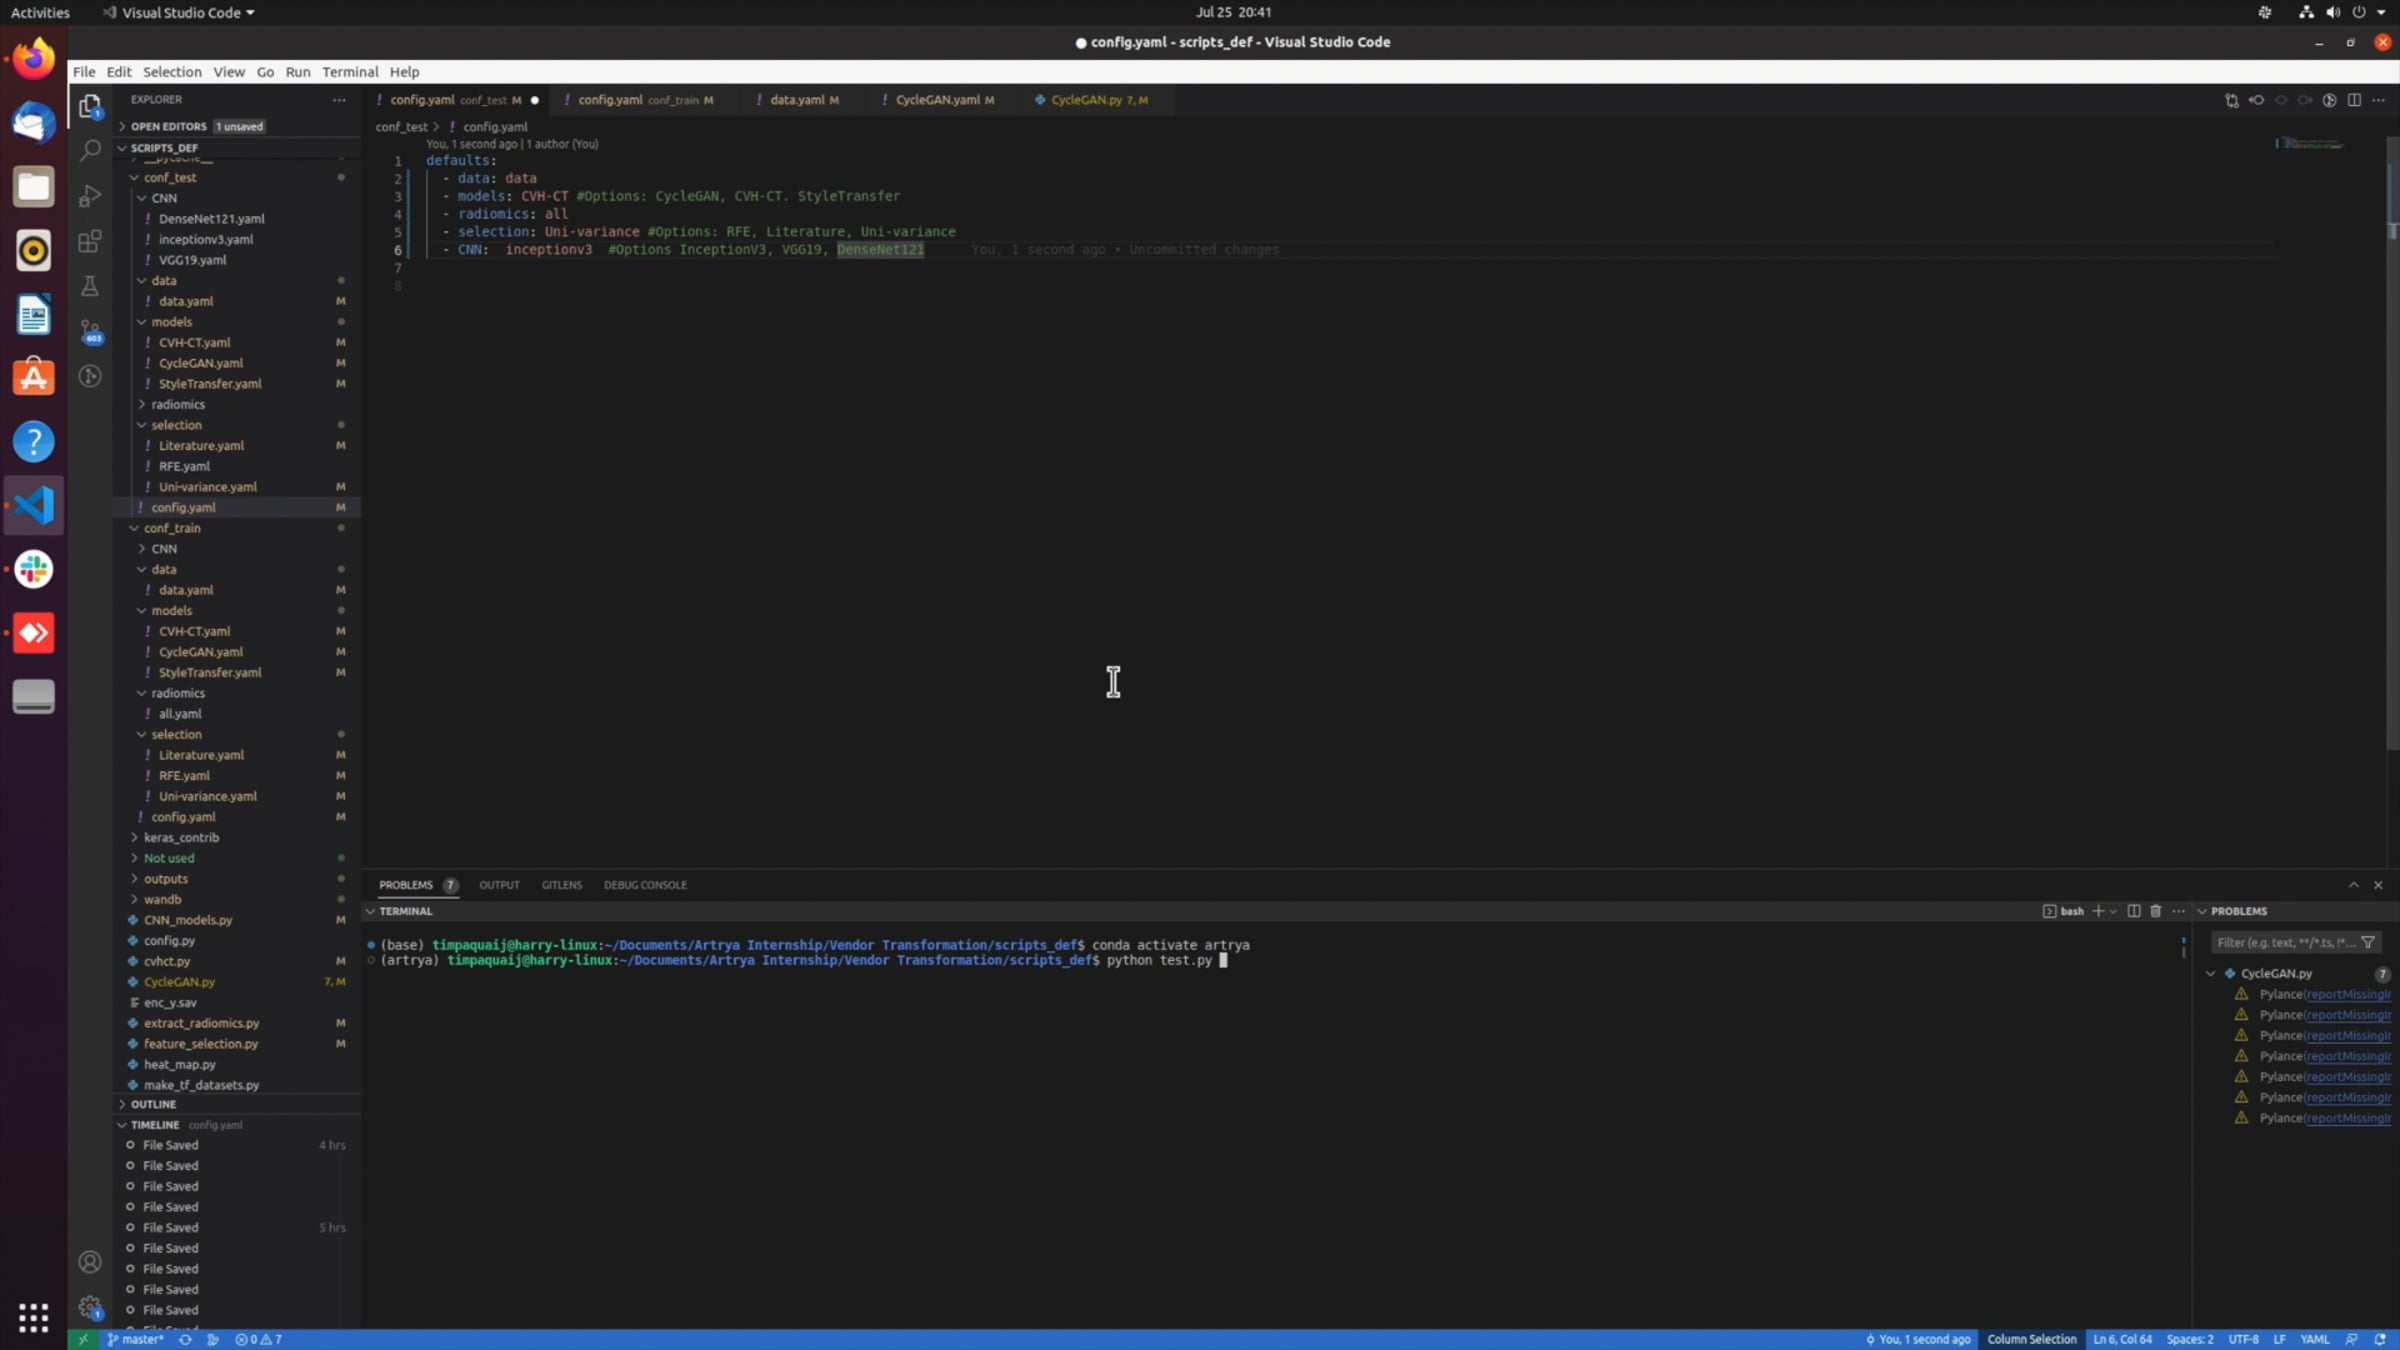The image size is (2400, 1350).
Task: Open editor More Actions ellipsis menu
Action: [x=2379, y=100]
